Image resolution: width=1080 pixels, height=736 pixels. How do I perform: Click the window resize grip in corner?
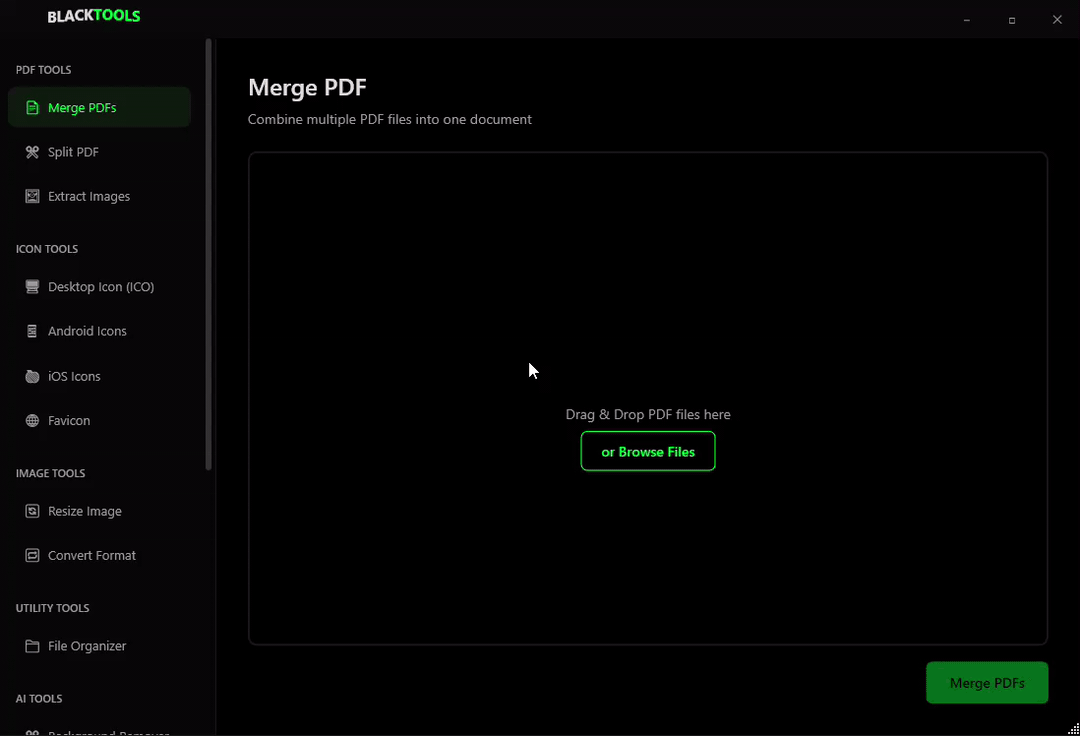tap(1074, 730)
